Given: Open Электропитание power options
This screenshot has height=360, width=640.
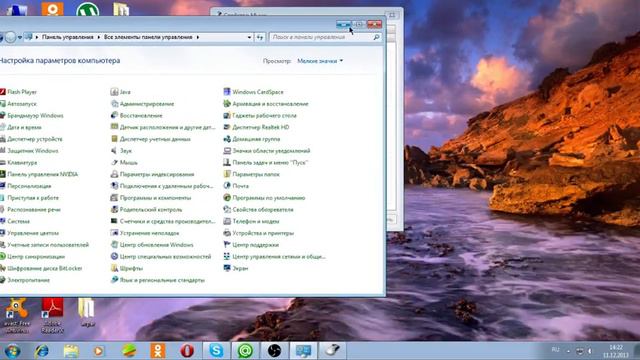Looking at the screenshot, I should pyautogui.click(x=25, y=280).
